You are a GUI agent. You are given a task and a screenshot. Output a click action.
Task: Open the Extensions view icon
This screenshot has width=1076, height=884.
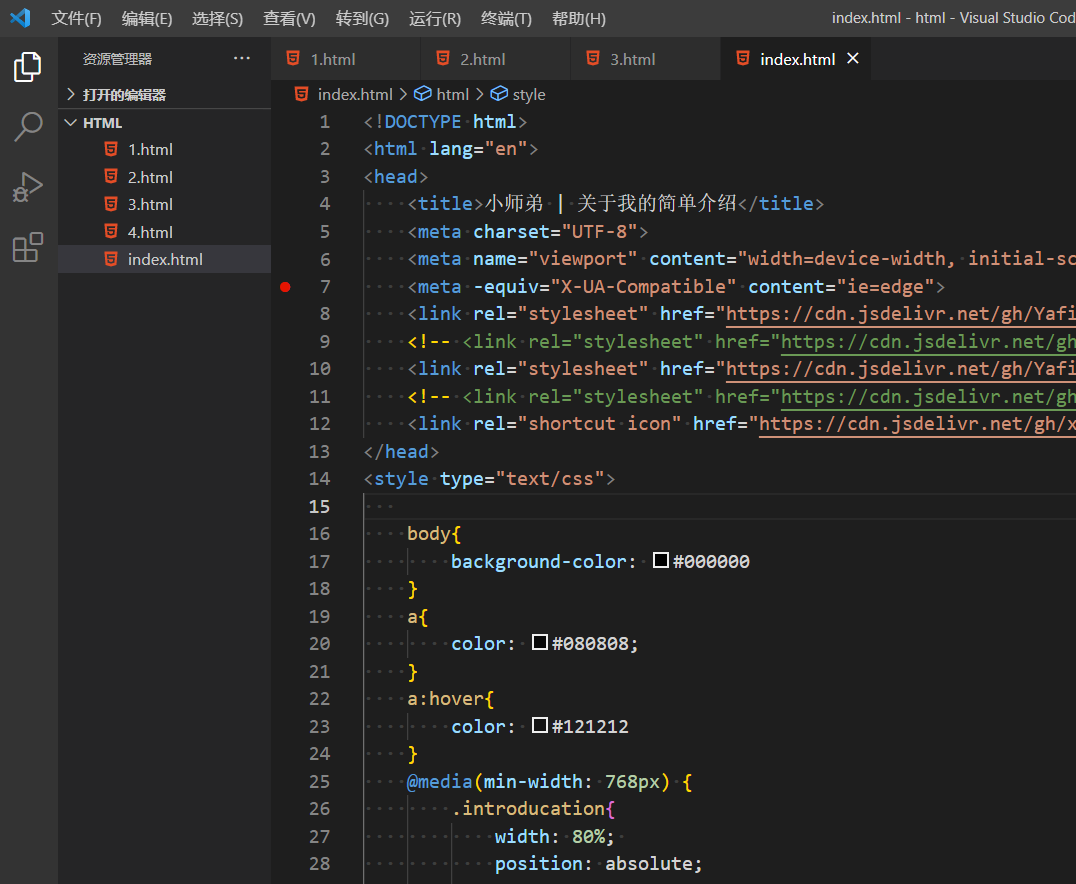tap(27, 247)
